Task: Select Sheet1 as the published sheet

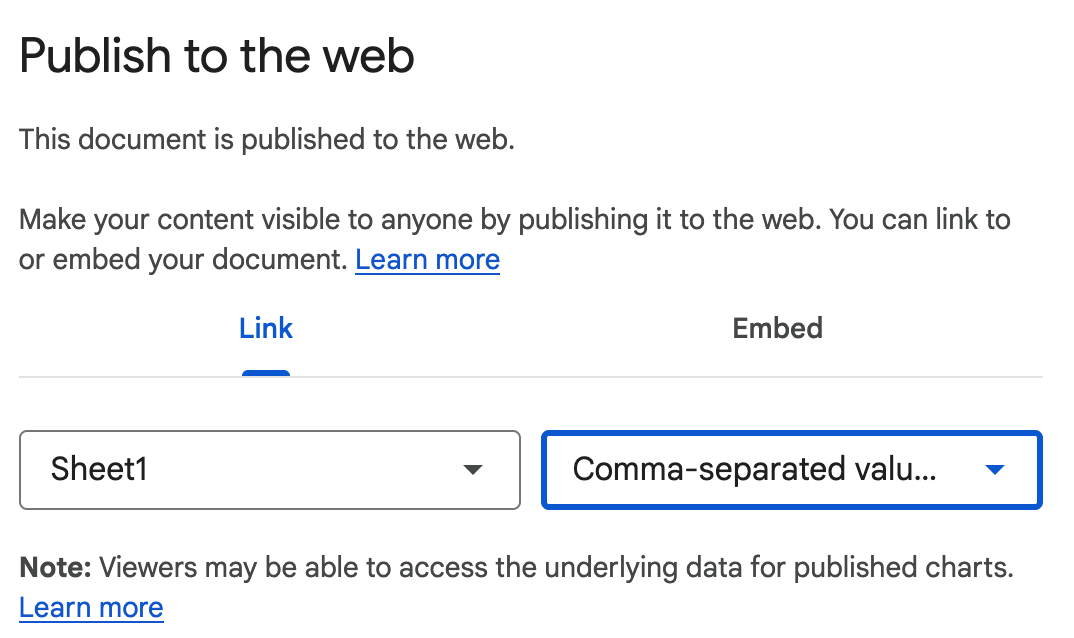Action: coord(270,470)
